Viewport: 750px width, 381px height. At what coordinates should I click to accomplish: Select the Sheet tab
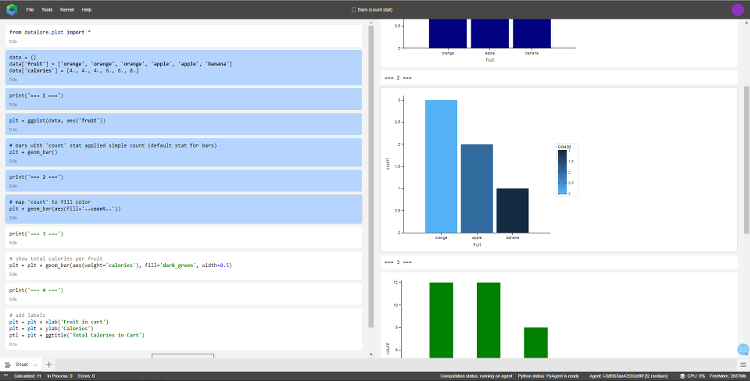[x=22, y=364]
